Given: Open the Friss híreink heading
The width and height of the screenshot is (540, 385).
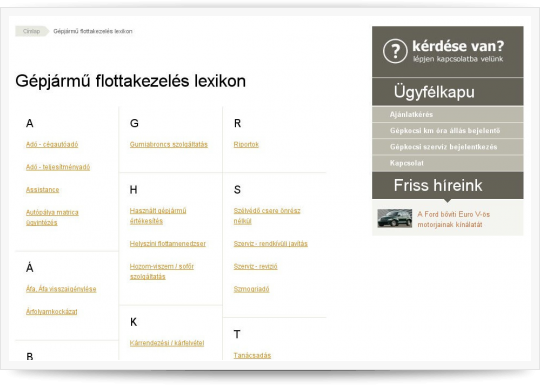Looking at the screenshot, I should pos(447,185).
